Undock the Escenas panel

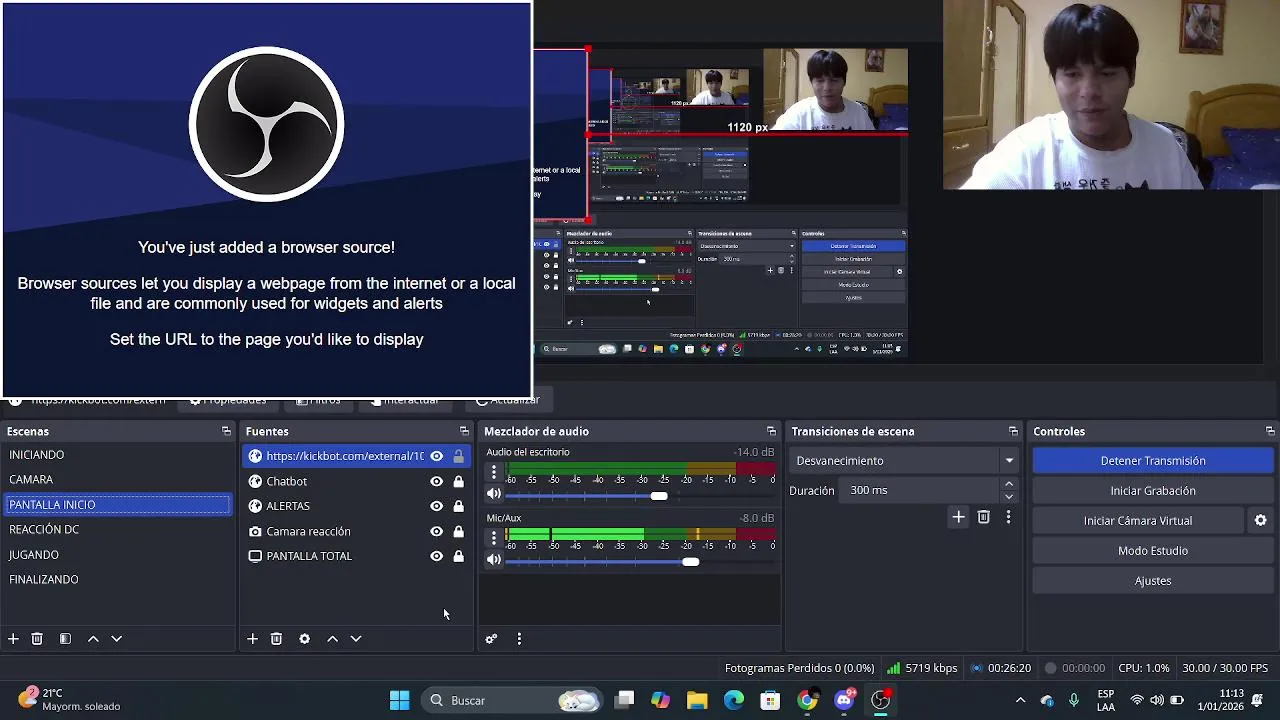click(226, 431)
